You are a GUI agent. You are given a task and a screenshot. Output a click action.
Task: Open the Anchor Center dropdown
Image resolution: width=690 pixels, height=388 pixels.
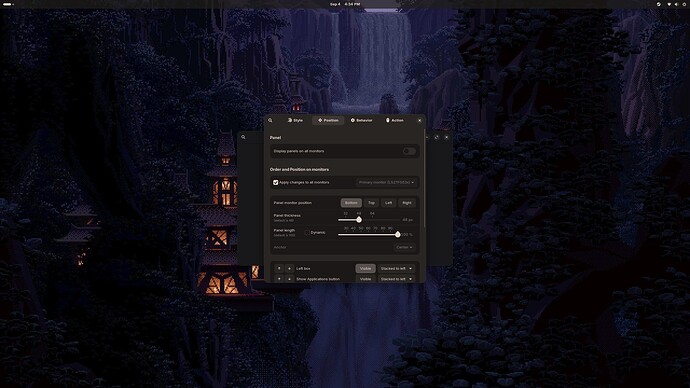404,247
